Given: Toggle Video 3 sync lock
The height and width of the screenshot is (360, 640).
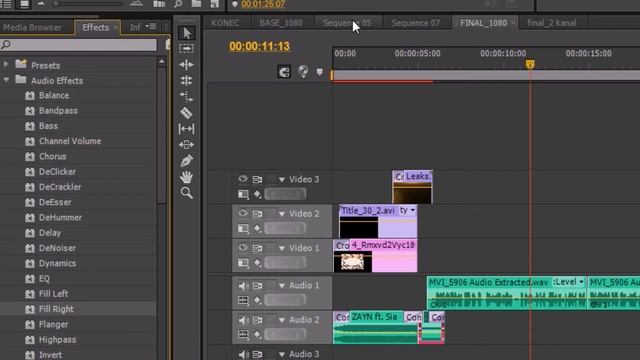Looking at the screenshot, I should pyautogui.click(x=258, y=179).
